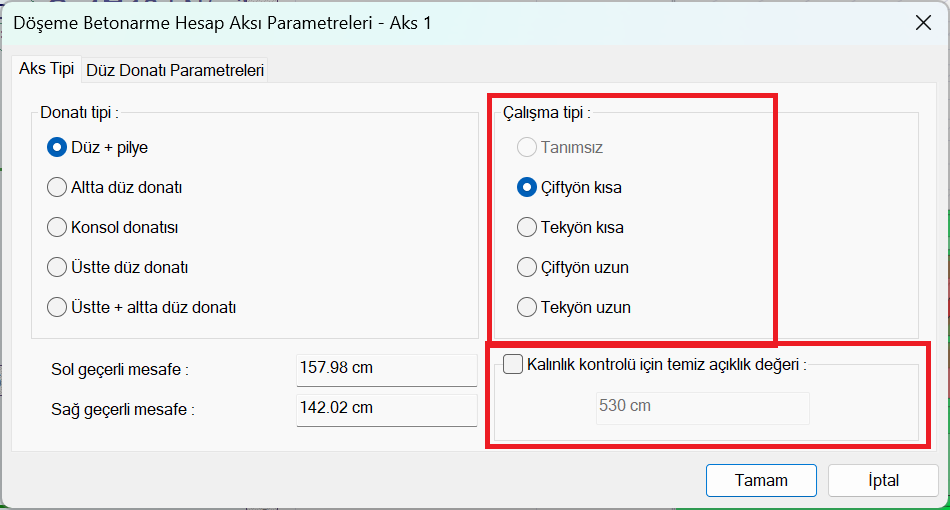Image resolution: width=950 pixels, height=510 pixels.
Task: Click the Sol geçerli mesafe input field
Action: click(x=386, y=368)
